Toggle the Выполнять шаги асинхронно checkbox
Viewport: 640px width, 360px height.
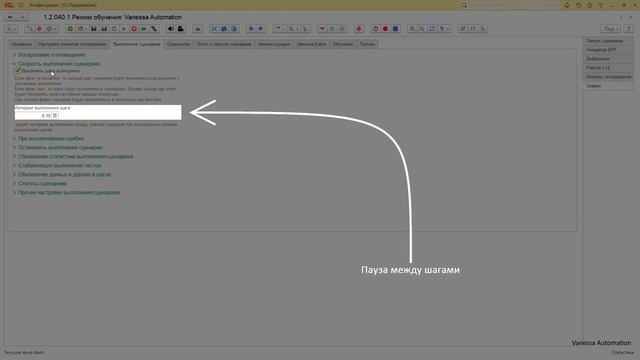[18, 70]
